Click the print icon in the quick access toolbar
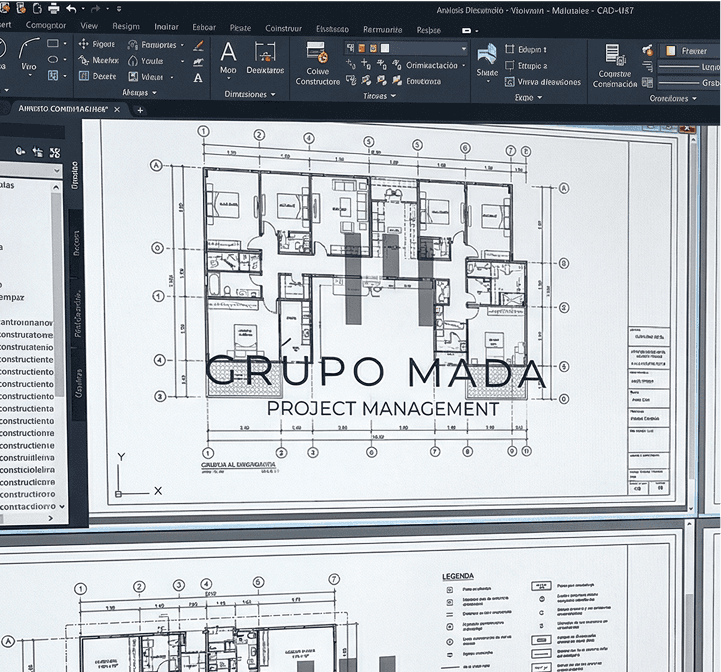Screen dimensions: 721x672 [54, 8]
